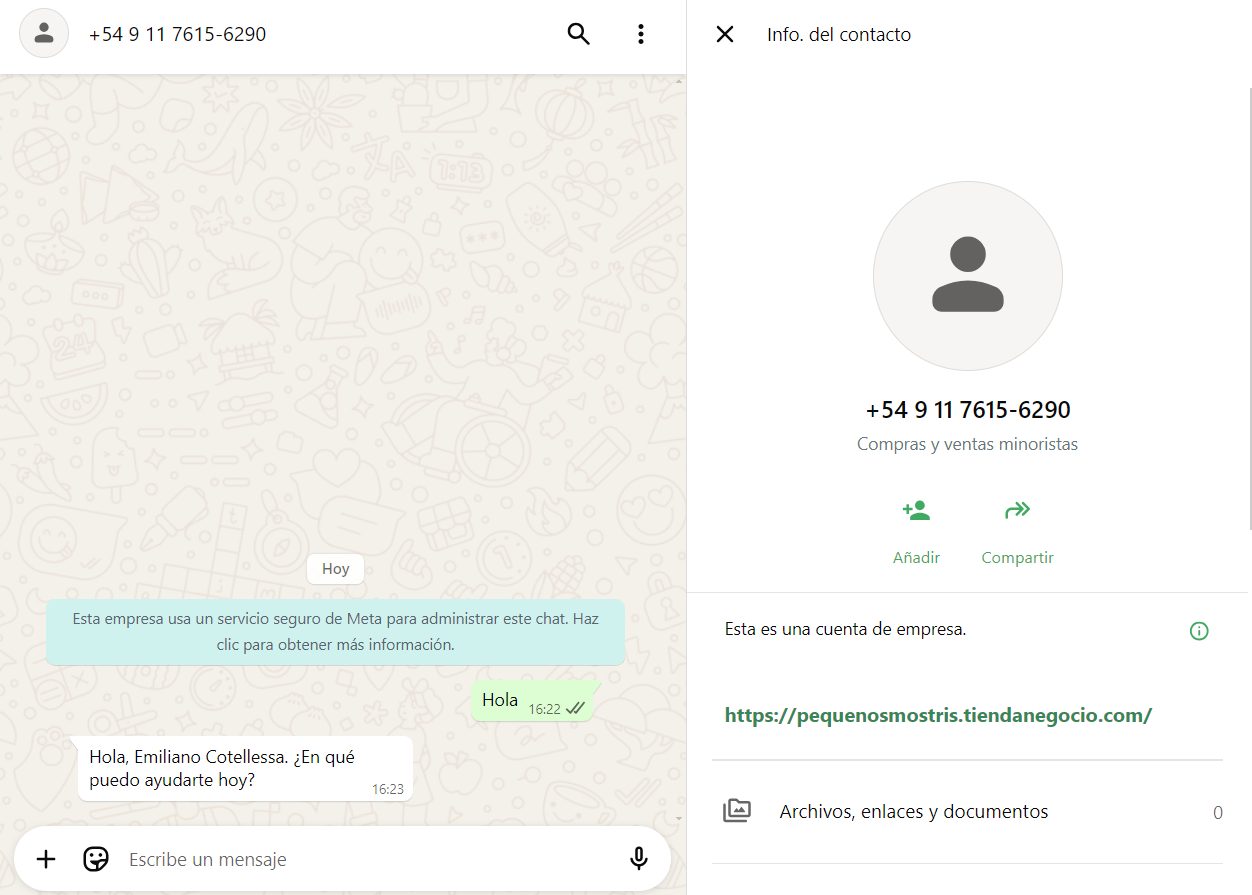The height and width of the screenshot is (895, 1252).
Task: Click the microphone voice message icon
Action: click(x=639, y=859)
